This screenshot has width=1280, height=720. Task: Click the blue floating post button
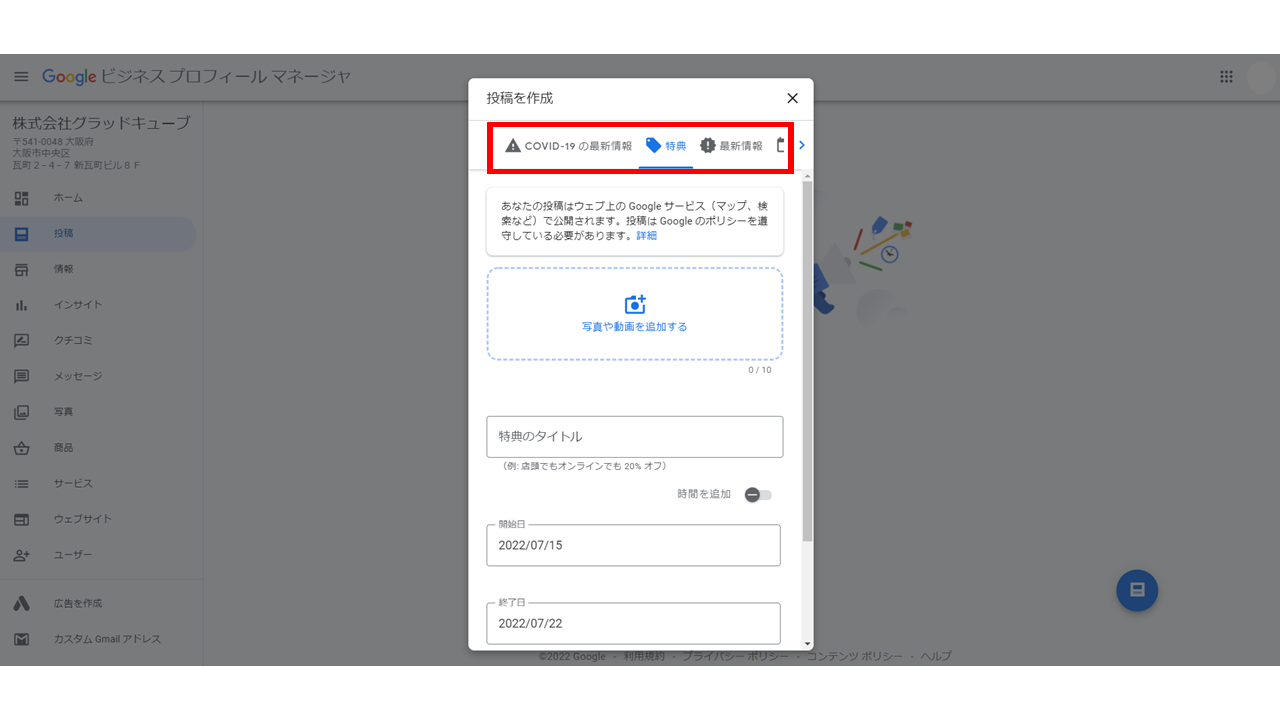pyautogui.click(x=1137, y=590)
